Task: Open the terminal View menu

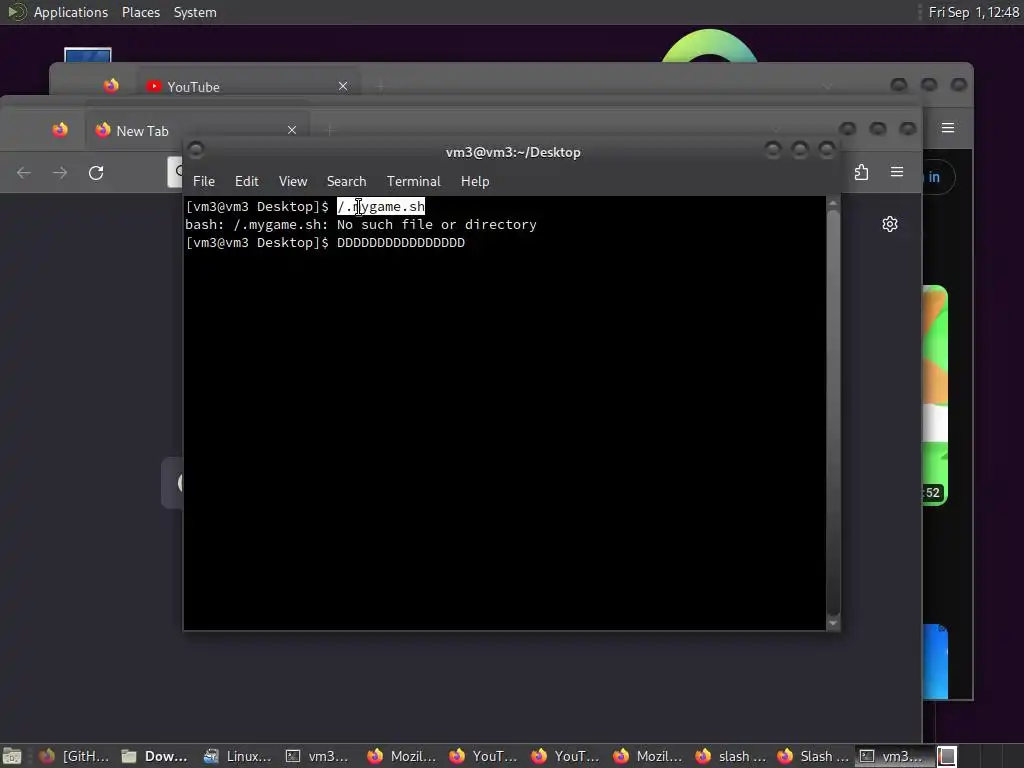Action: click(293, 182)
